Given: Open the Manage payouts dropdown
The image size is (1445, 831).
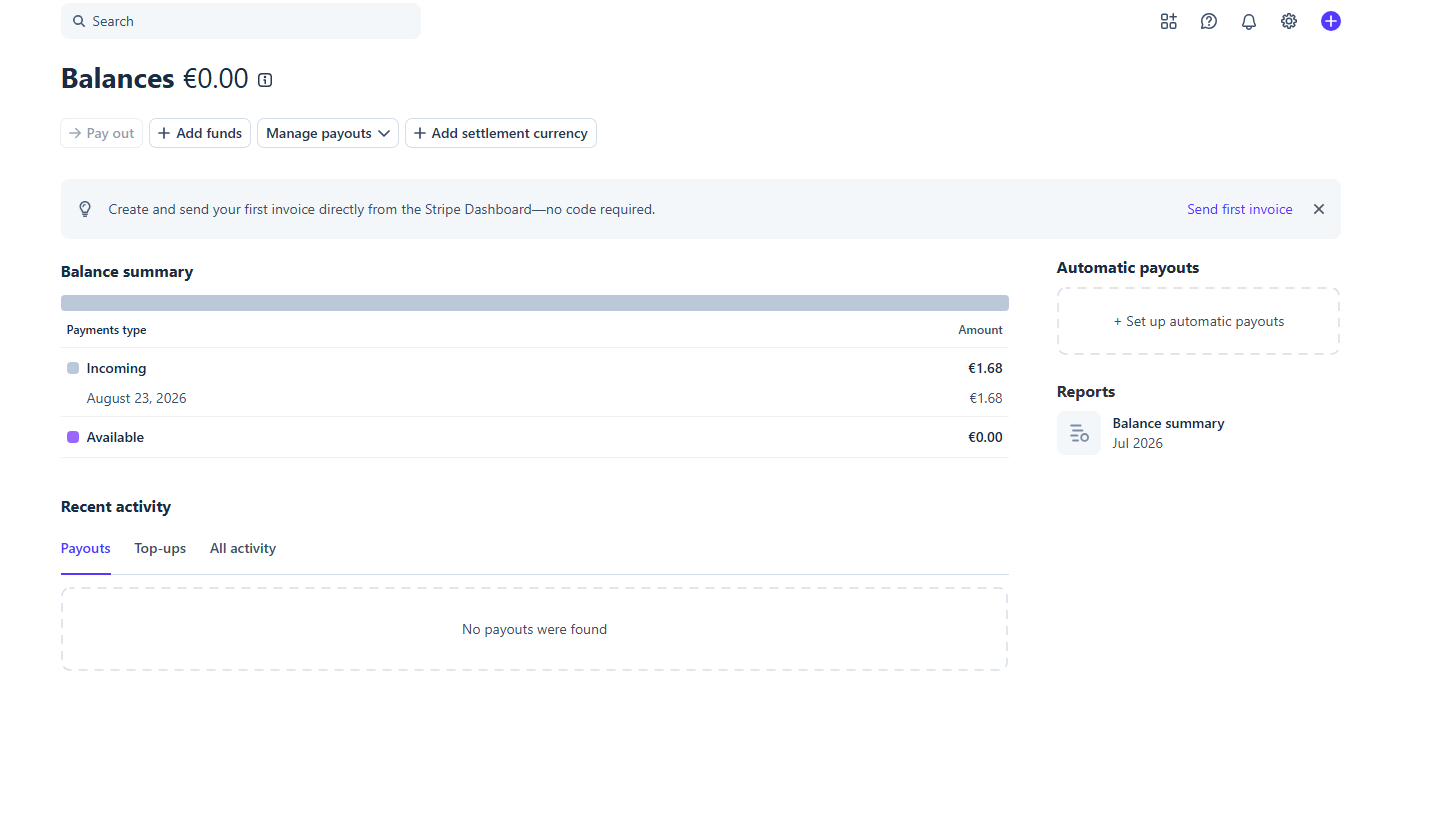Looking at the screenshot, I should [328, 133].
